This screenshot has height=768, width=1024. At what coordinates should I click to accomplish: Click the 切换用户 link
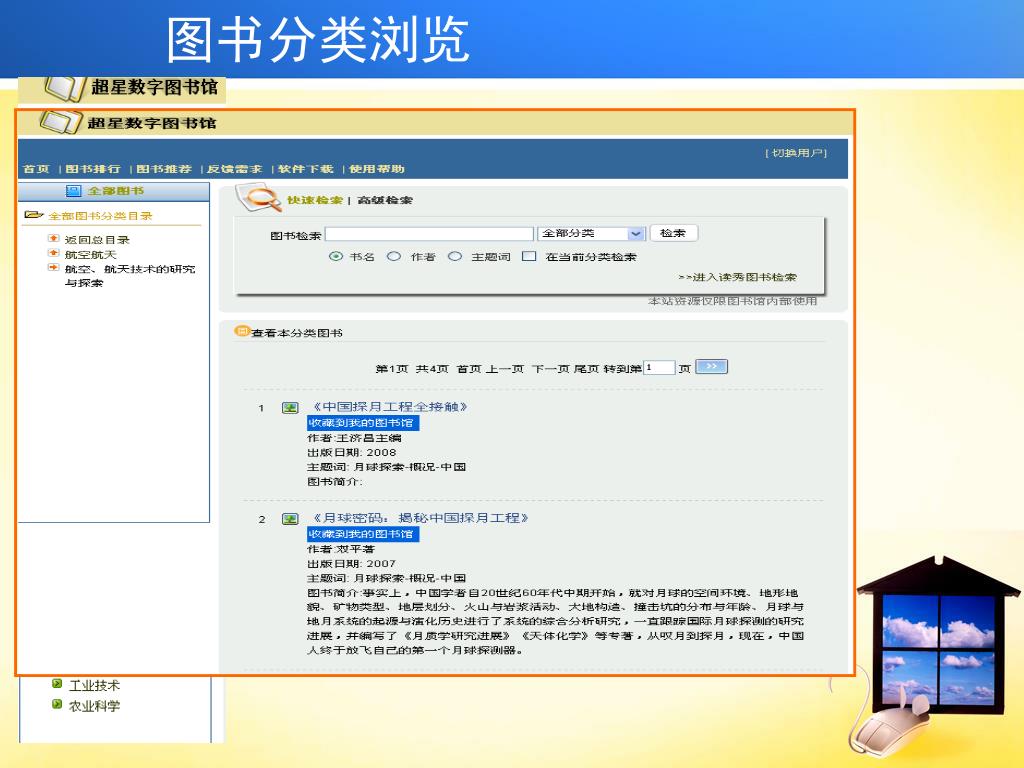click(796, 153)
